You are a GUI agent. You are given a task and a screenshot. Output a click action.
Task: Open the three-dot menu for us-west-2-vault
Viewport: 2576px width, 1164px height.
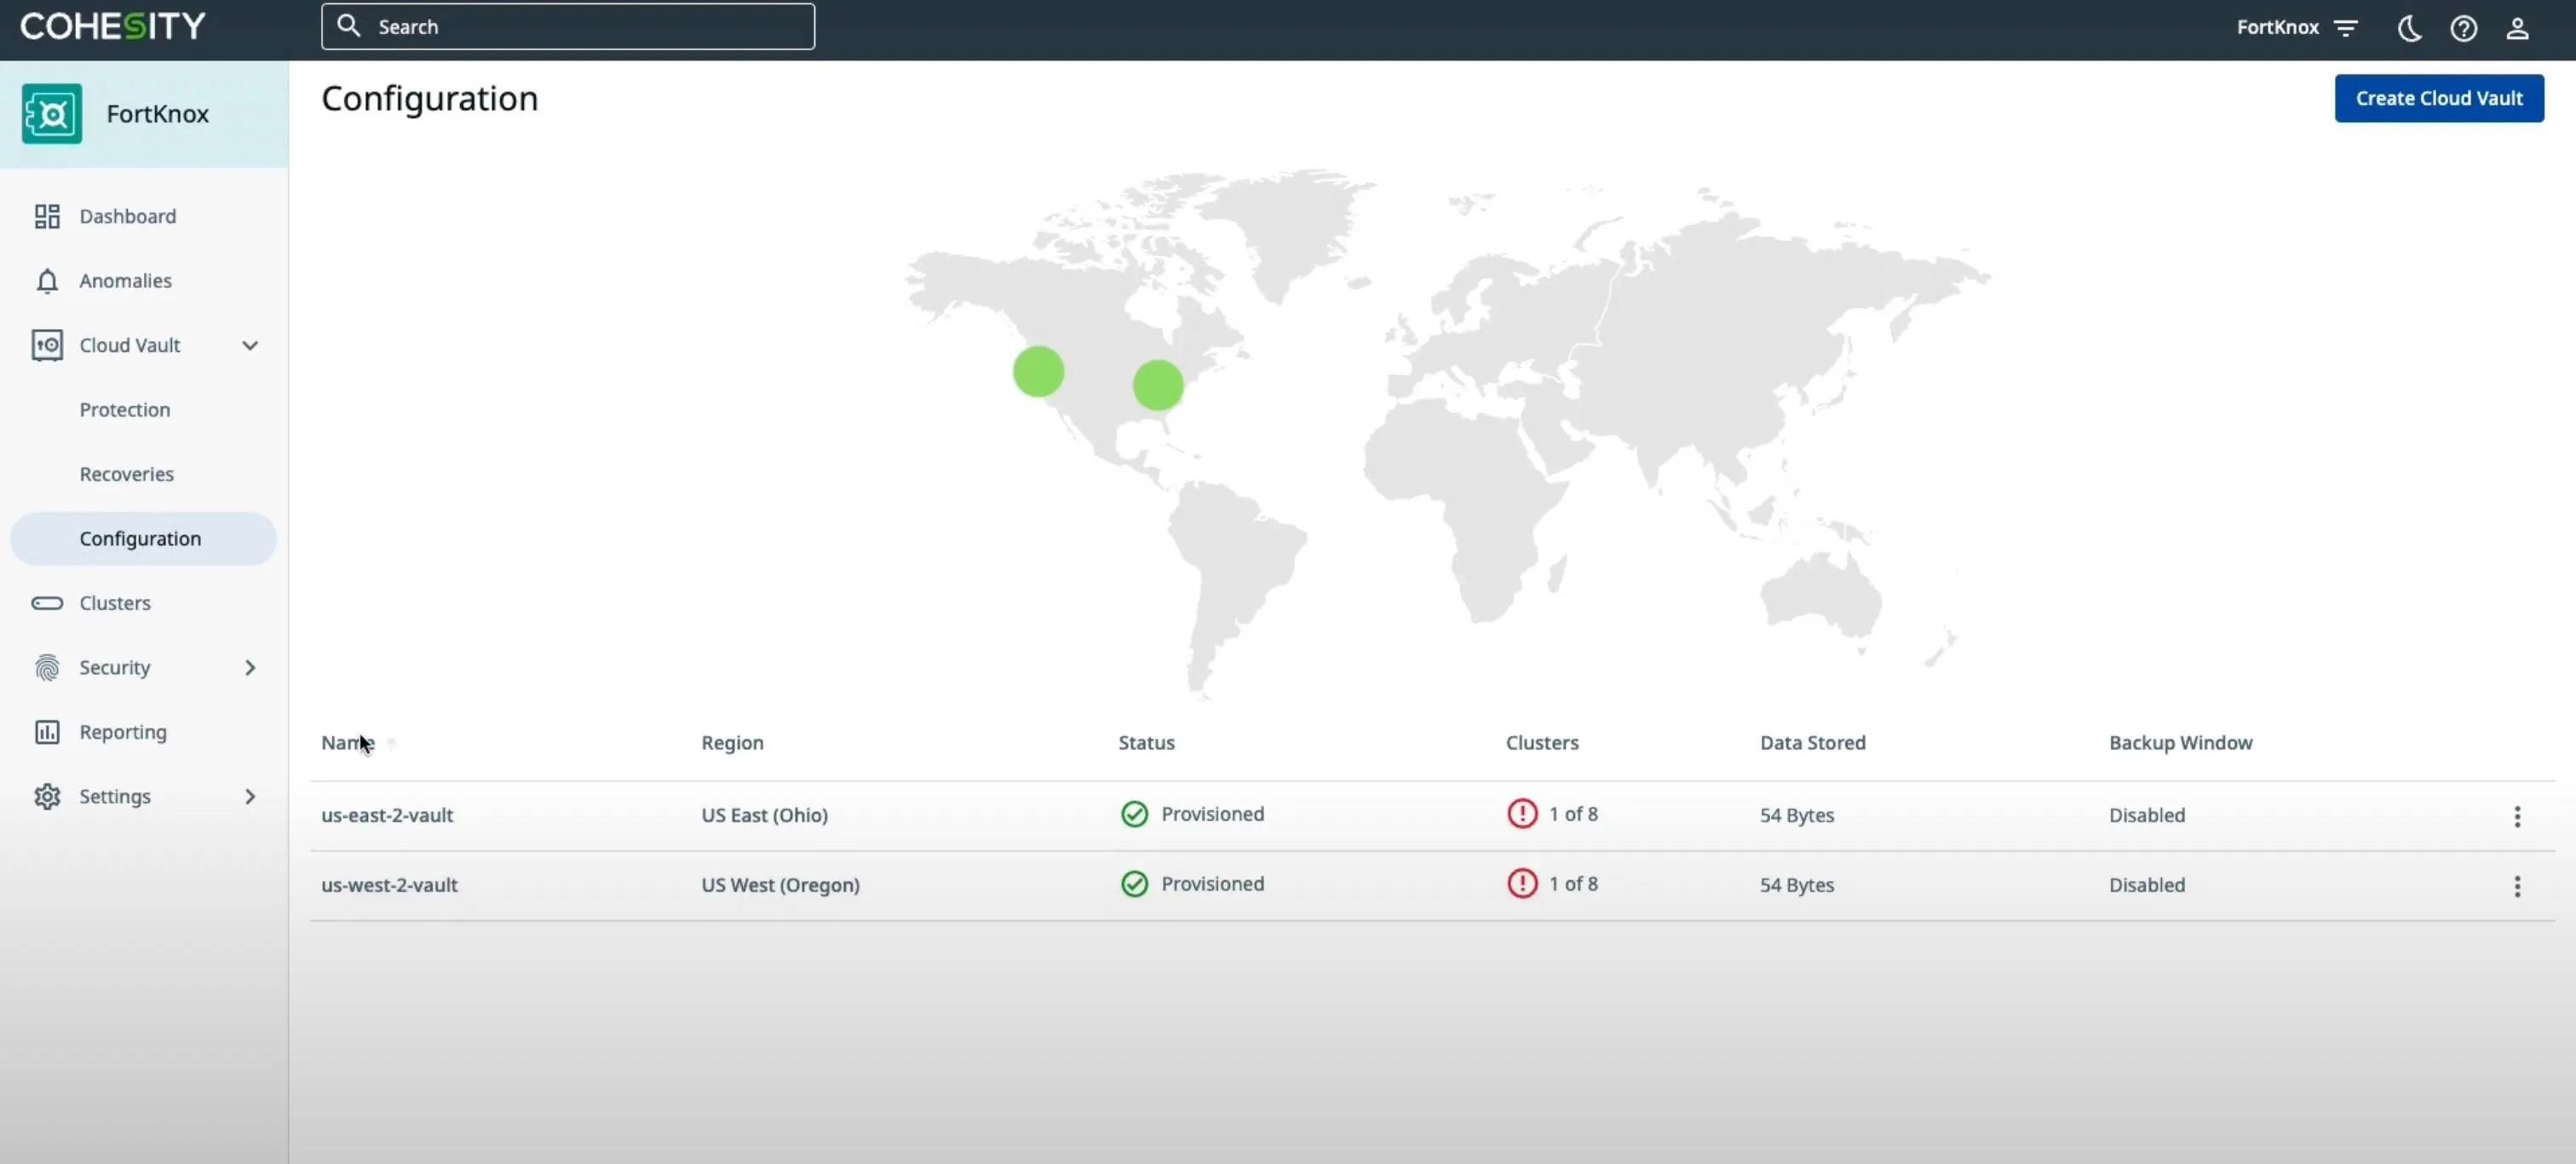point(2517,886)
